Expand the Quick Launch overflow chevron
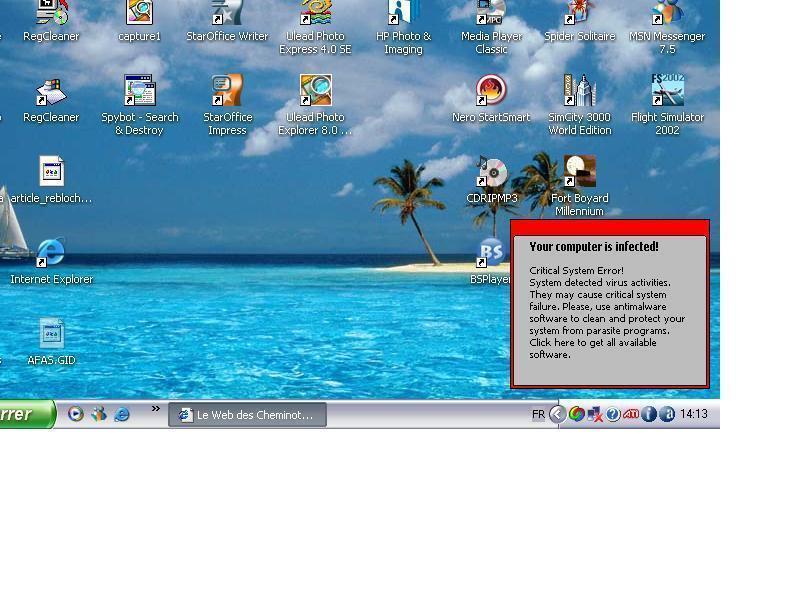This screenshot has width=800, height=600. coord(155,409)
